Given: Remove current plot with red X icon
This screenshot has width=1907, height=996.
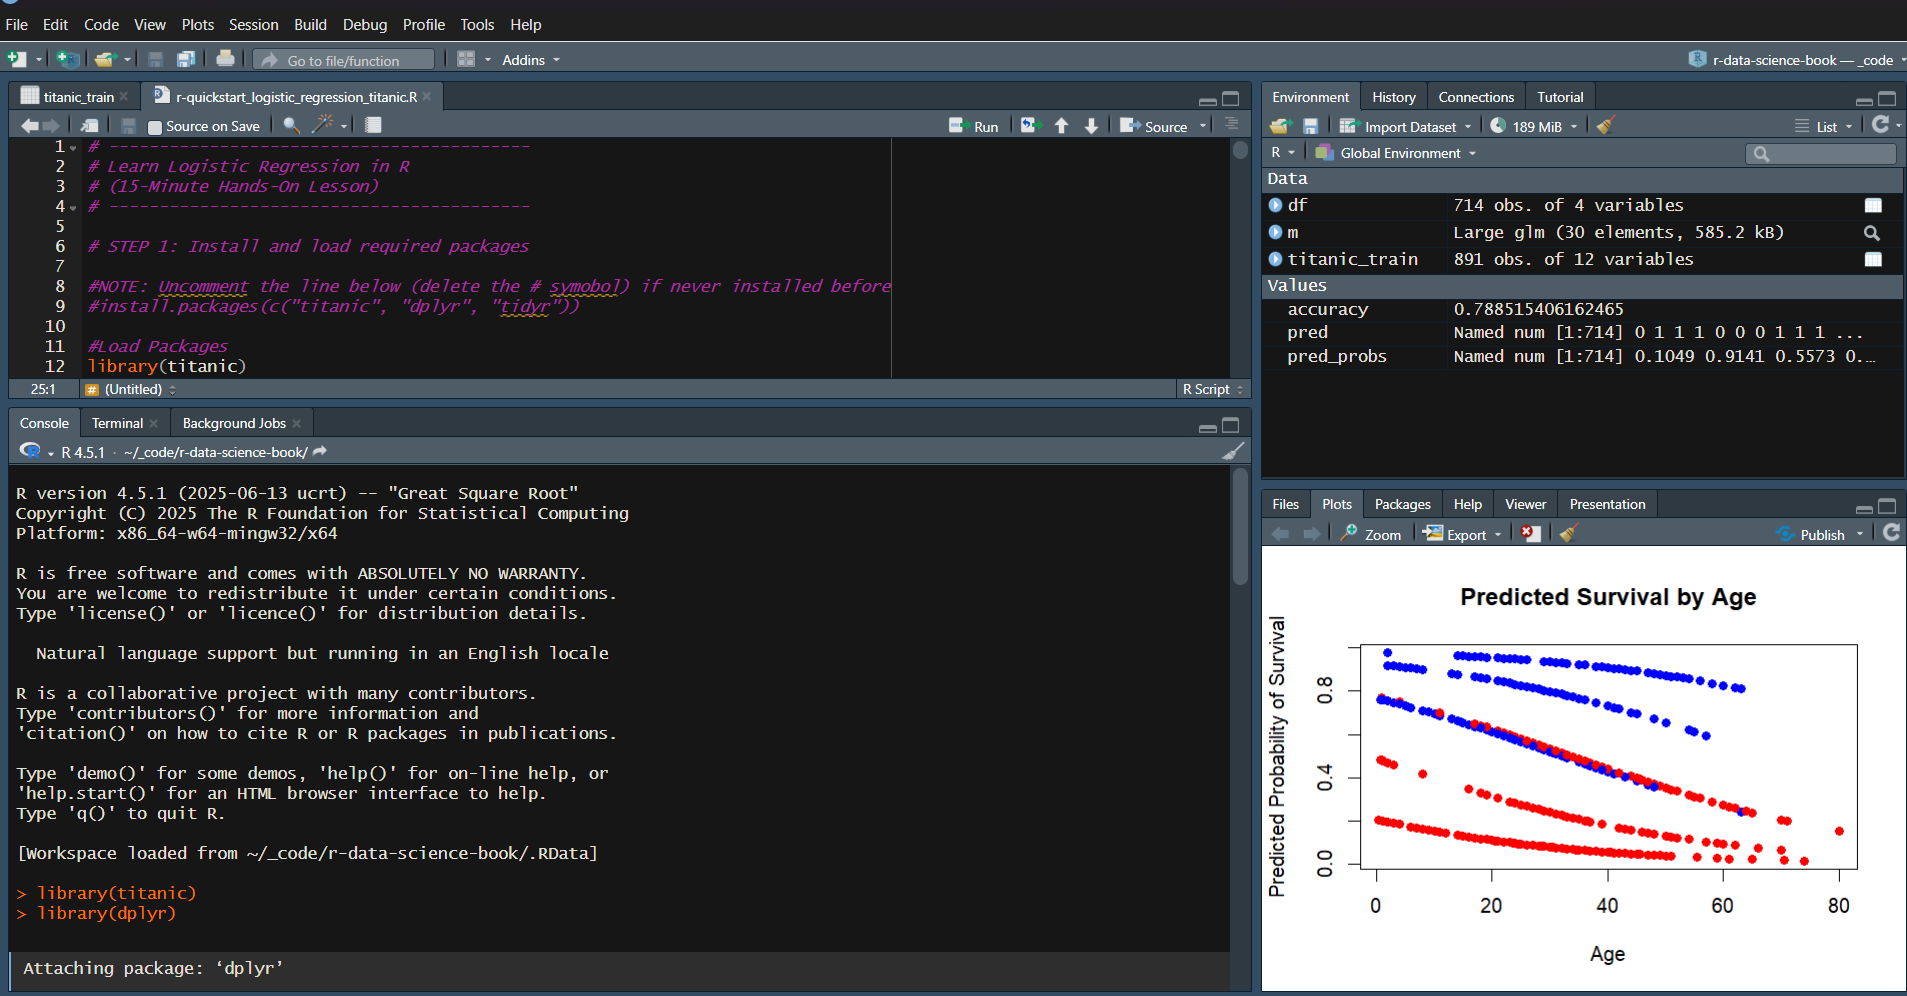Looking at the screenshot, I should [x=1530, y=534].
